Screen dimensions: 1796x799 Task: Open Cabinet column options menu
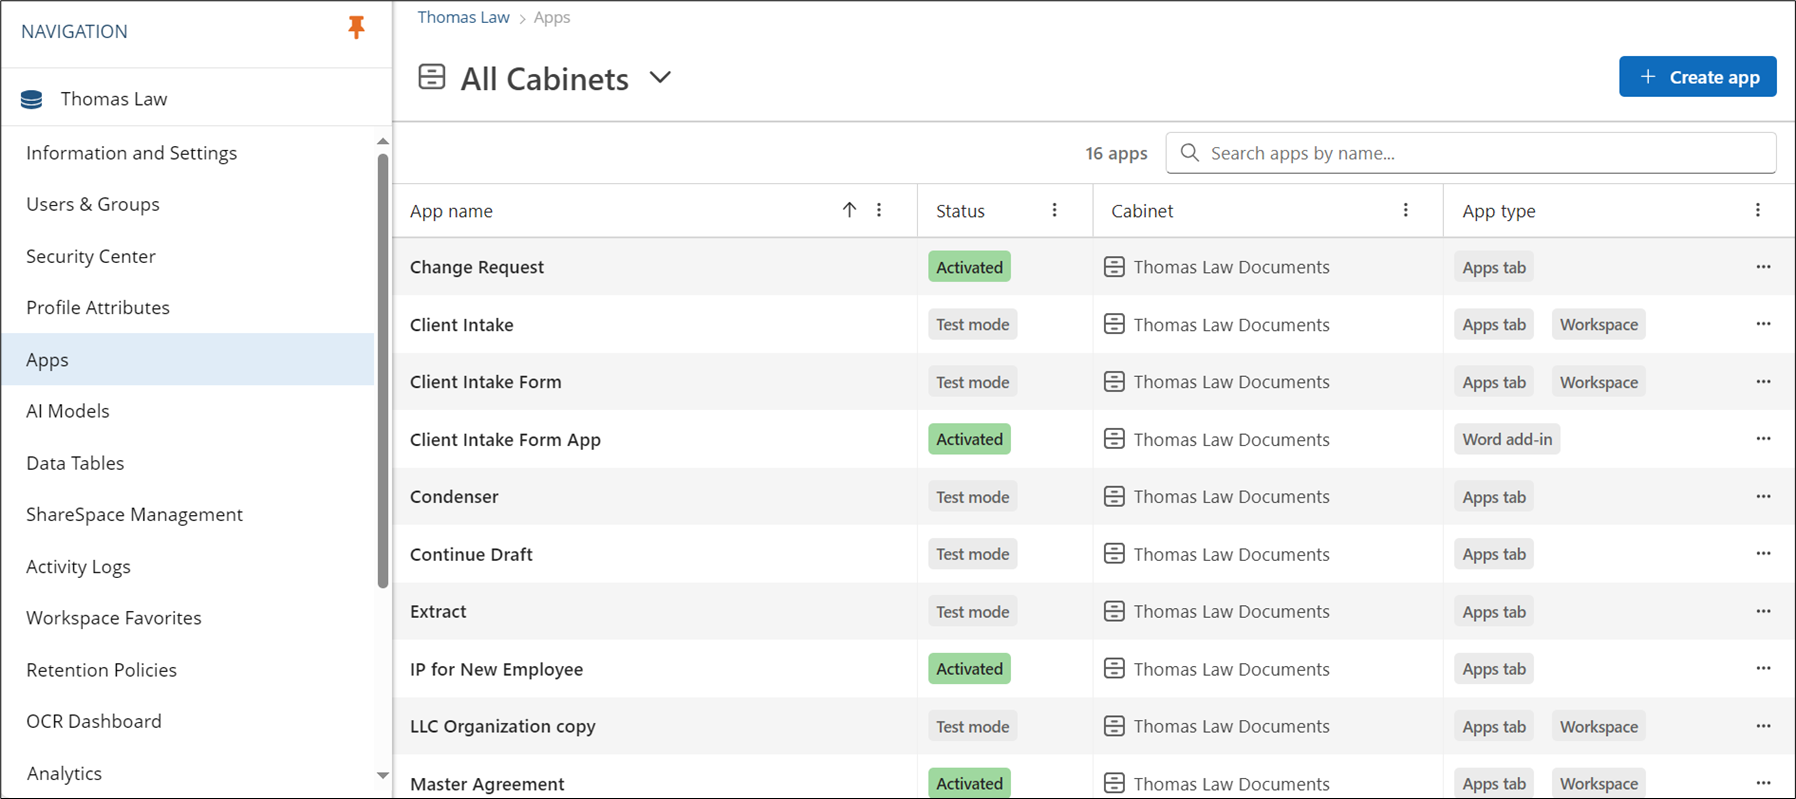[1405, 210]
